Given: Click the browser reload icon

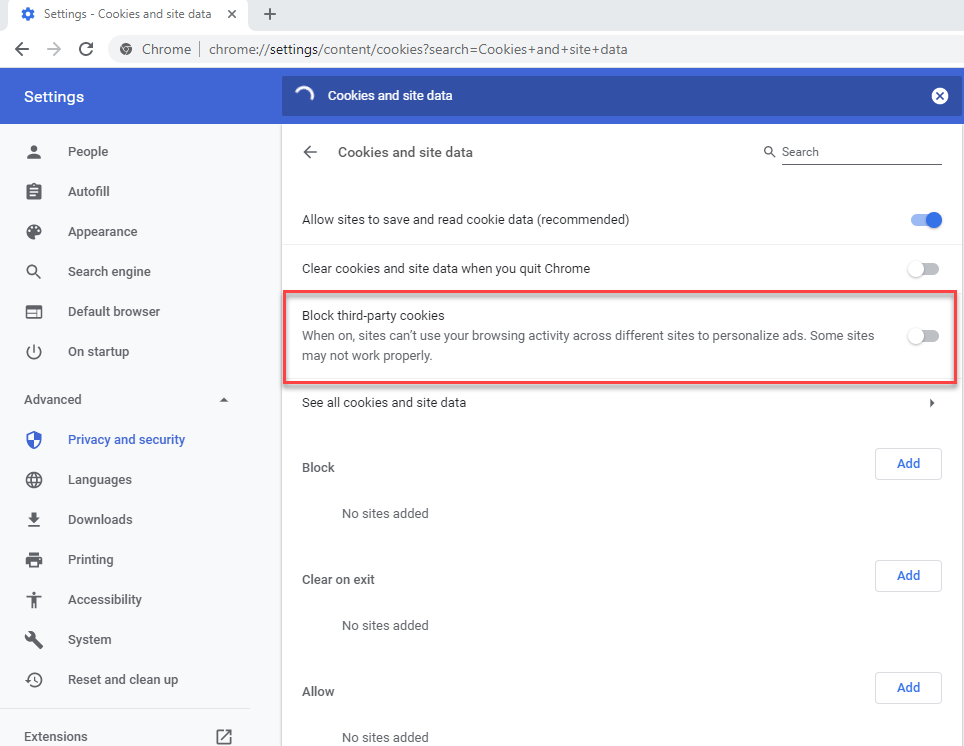Looking at the screenshot, I should click(x=86, y=49).
